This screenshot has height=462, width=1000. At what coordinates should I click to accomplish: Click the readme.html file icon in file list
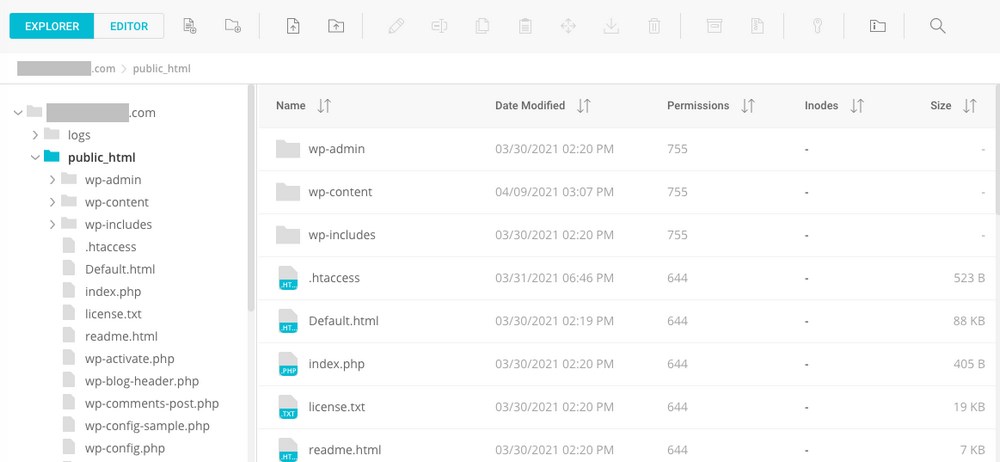click(x=288, y=449)
